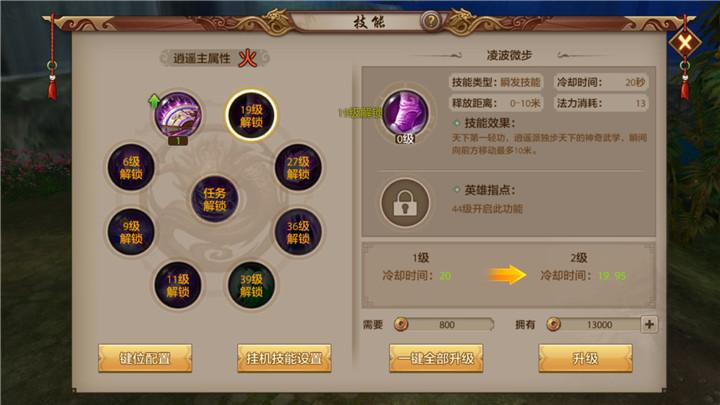Select the green 39级解锁 skill slot
720x405 pixels.
pyautogui.click(x=251, y=285)
